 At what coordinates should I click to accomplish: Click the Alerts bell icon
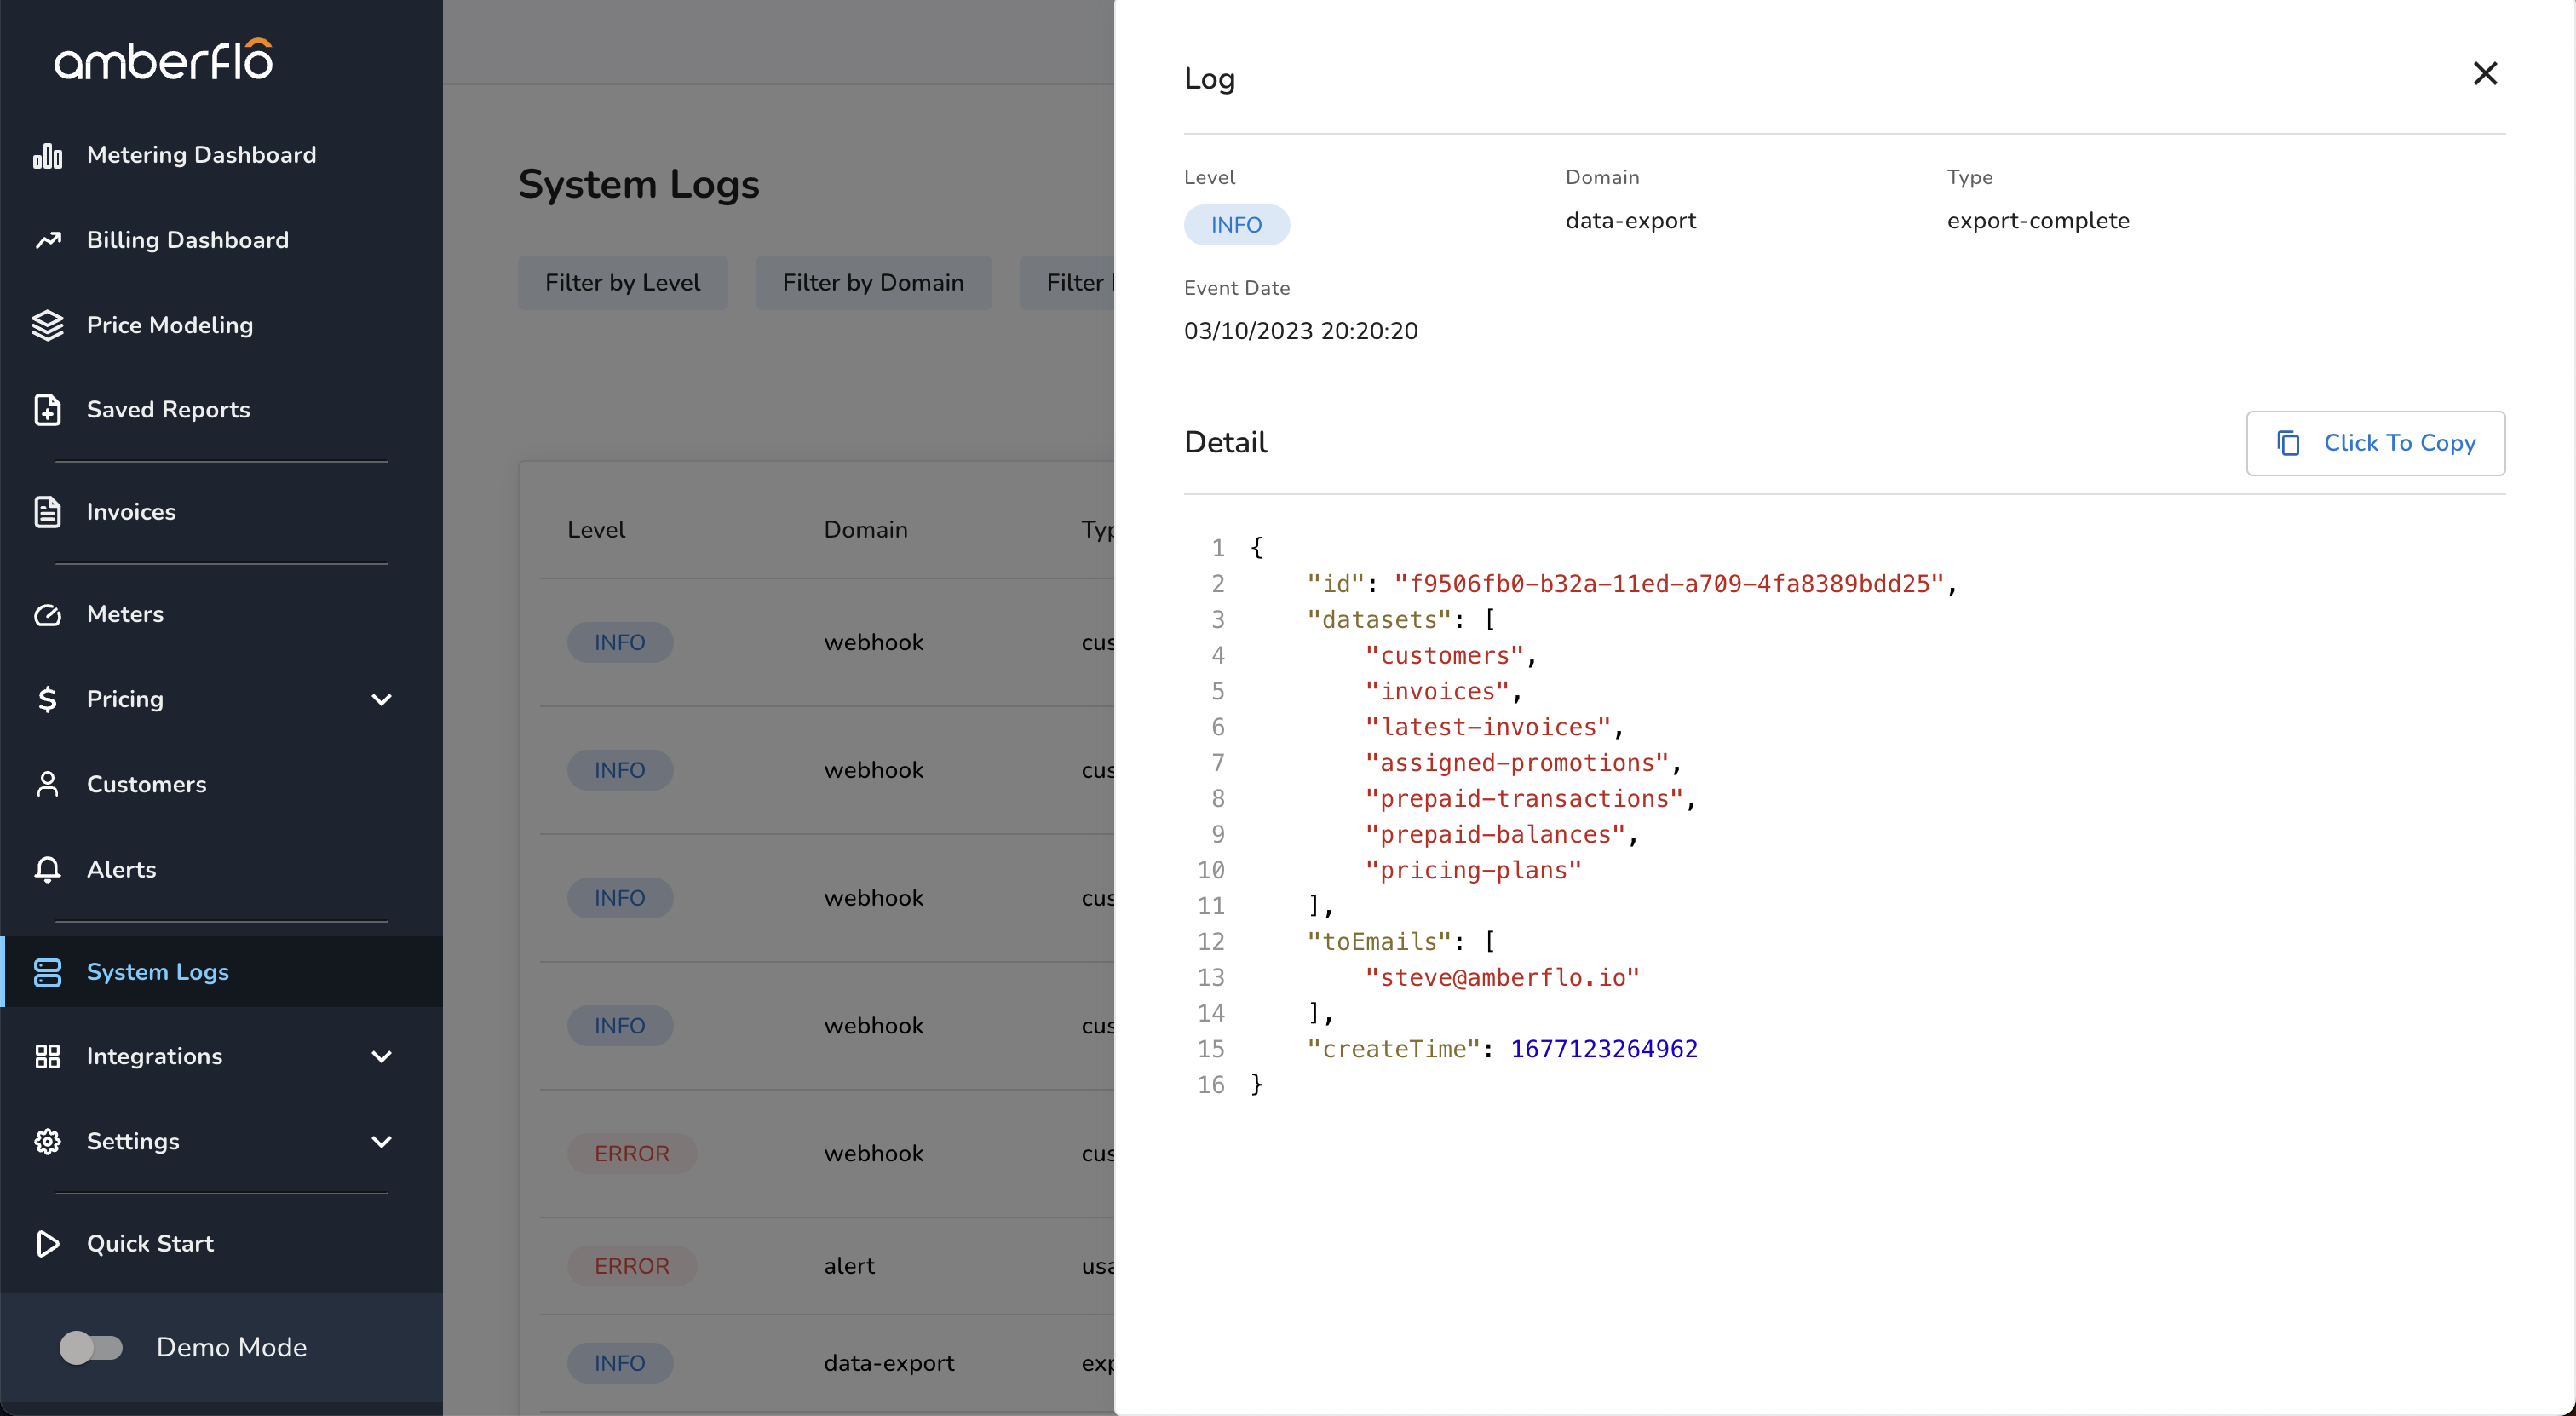47,869
